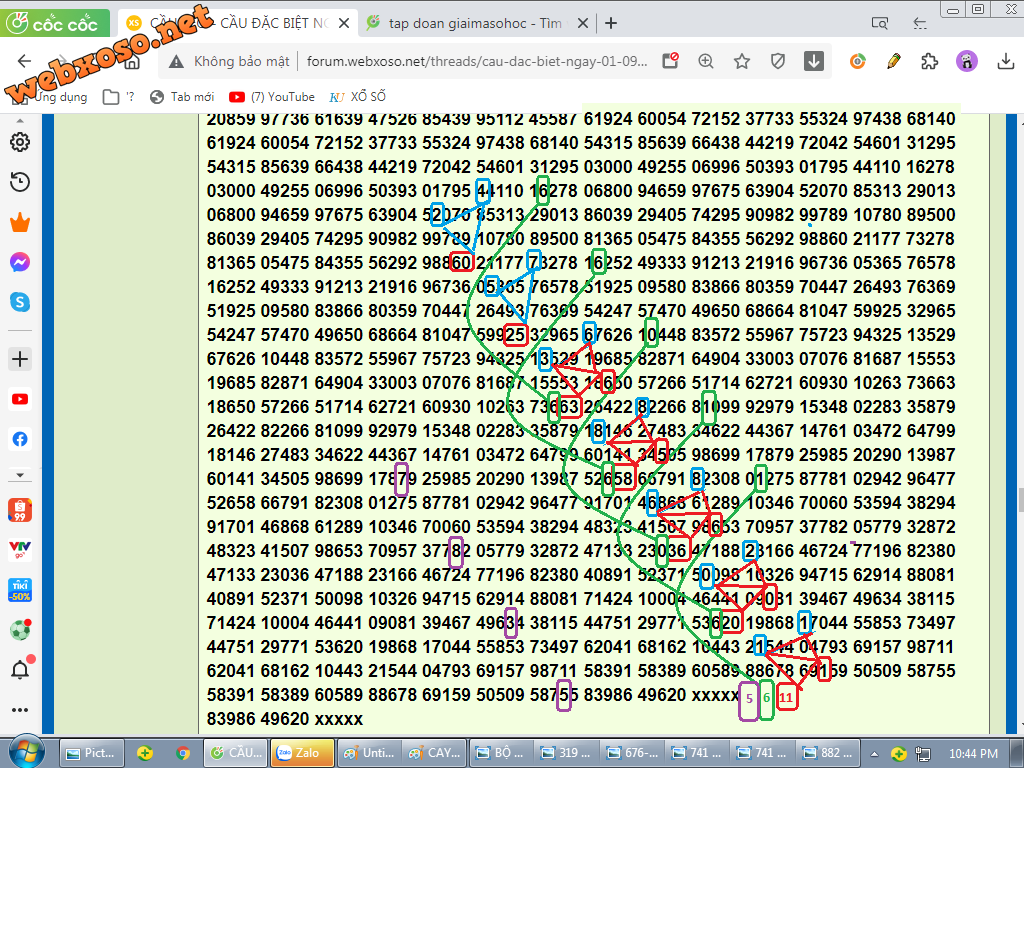Open the YouTube bookmark in bookmarks bar

click(x=271, y=97)
